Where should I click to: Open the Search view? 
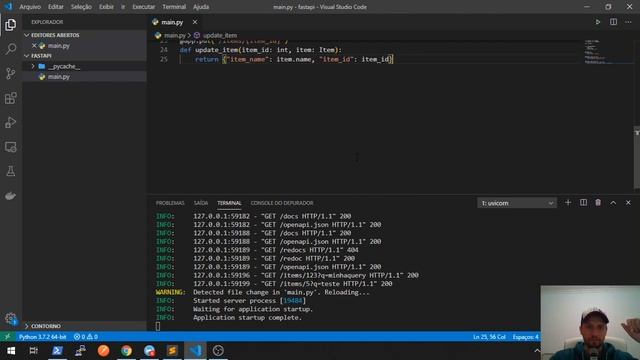point(11,49)
